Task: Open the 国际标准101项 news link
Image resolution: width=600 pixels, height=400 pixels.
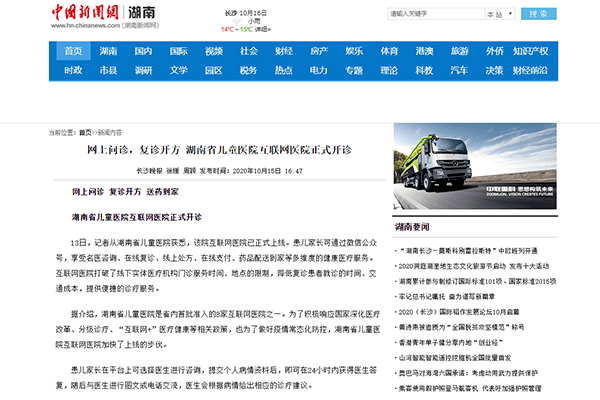Action: tap(477, 281)
